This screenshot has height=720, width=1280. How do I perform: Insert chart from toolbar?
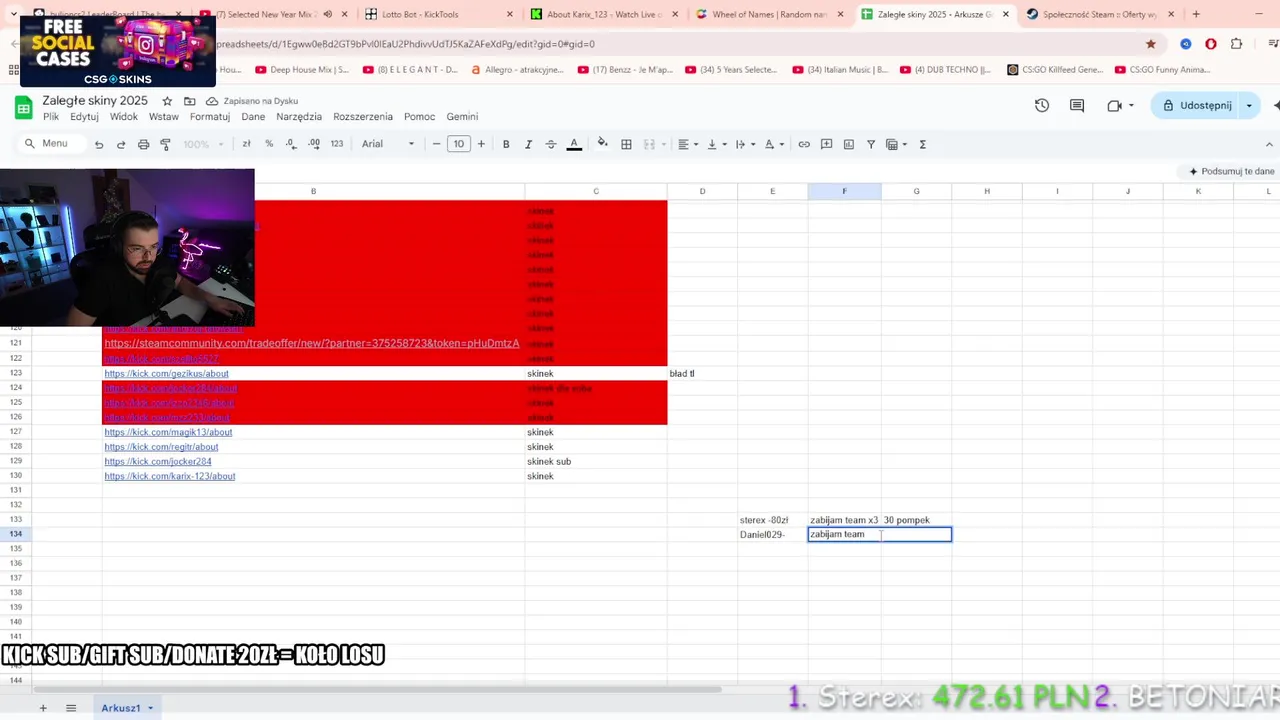(848, 144)
